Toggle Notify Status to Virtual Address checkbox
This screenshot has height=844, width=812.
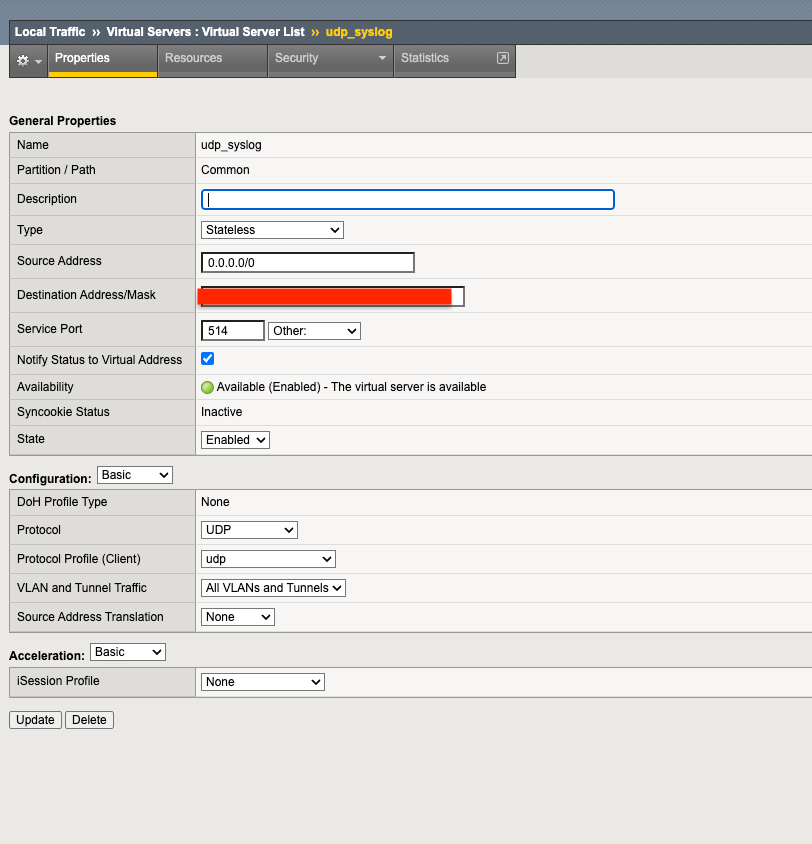point(208,359)
